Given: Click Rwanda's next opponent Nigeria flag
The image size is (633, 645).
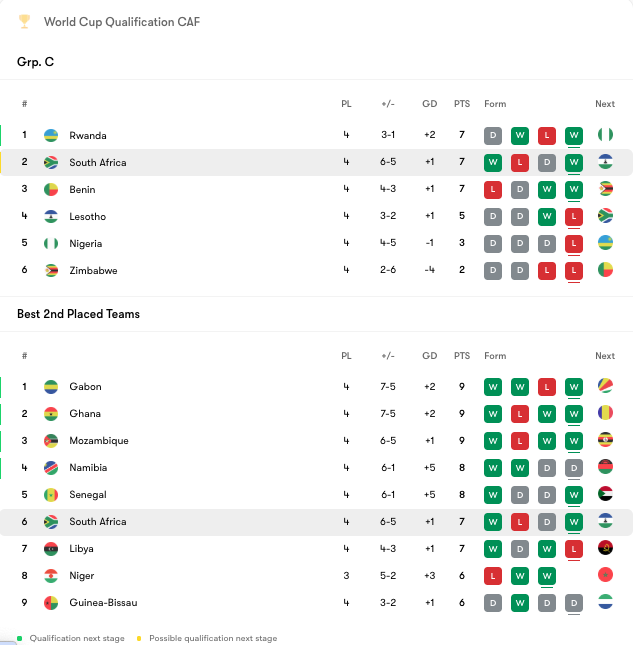Looking at the screenshot, I should [605, 136].
